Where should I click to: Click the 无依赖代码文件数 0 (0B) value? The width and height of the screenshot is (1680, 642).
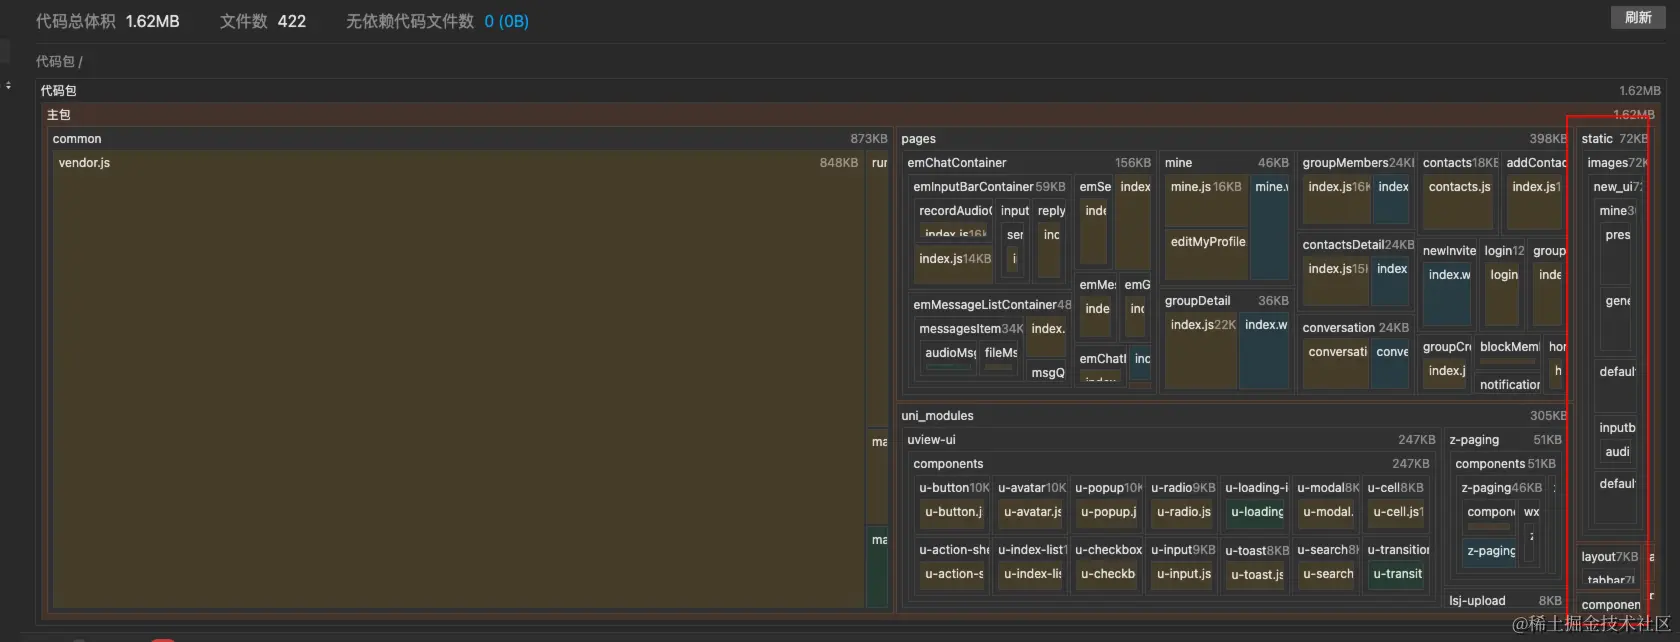[506, 21]
